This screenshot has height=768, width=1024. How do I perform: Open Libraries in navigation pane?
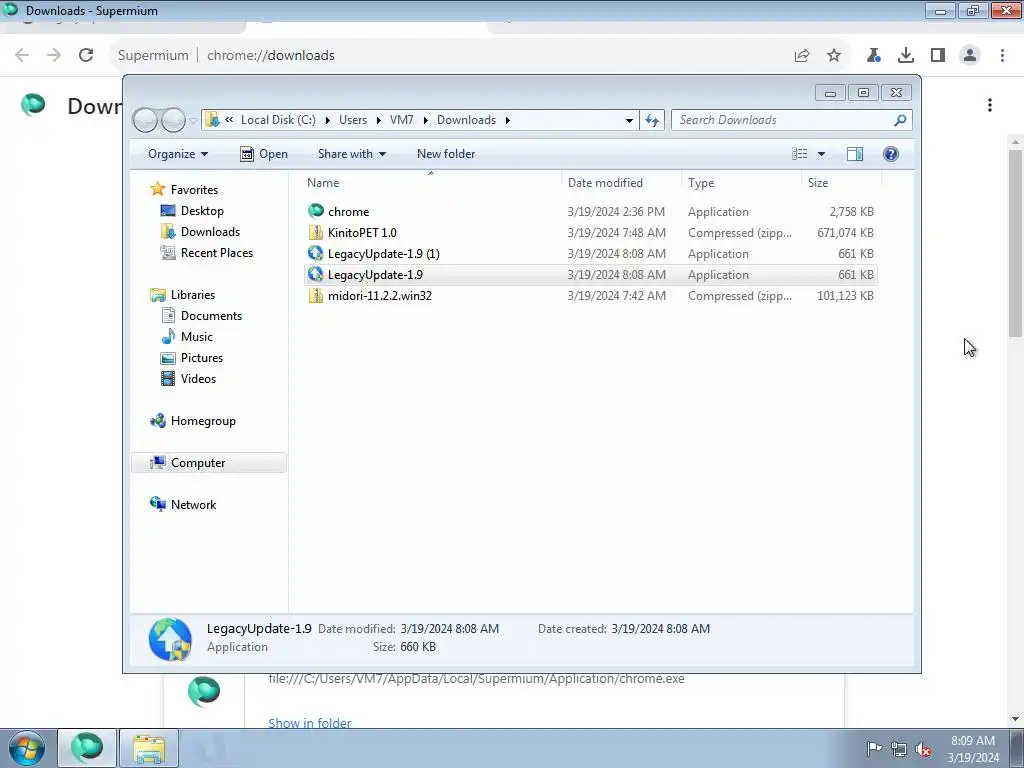click(x=193, y=295)
